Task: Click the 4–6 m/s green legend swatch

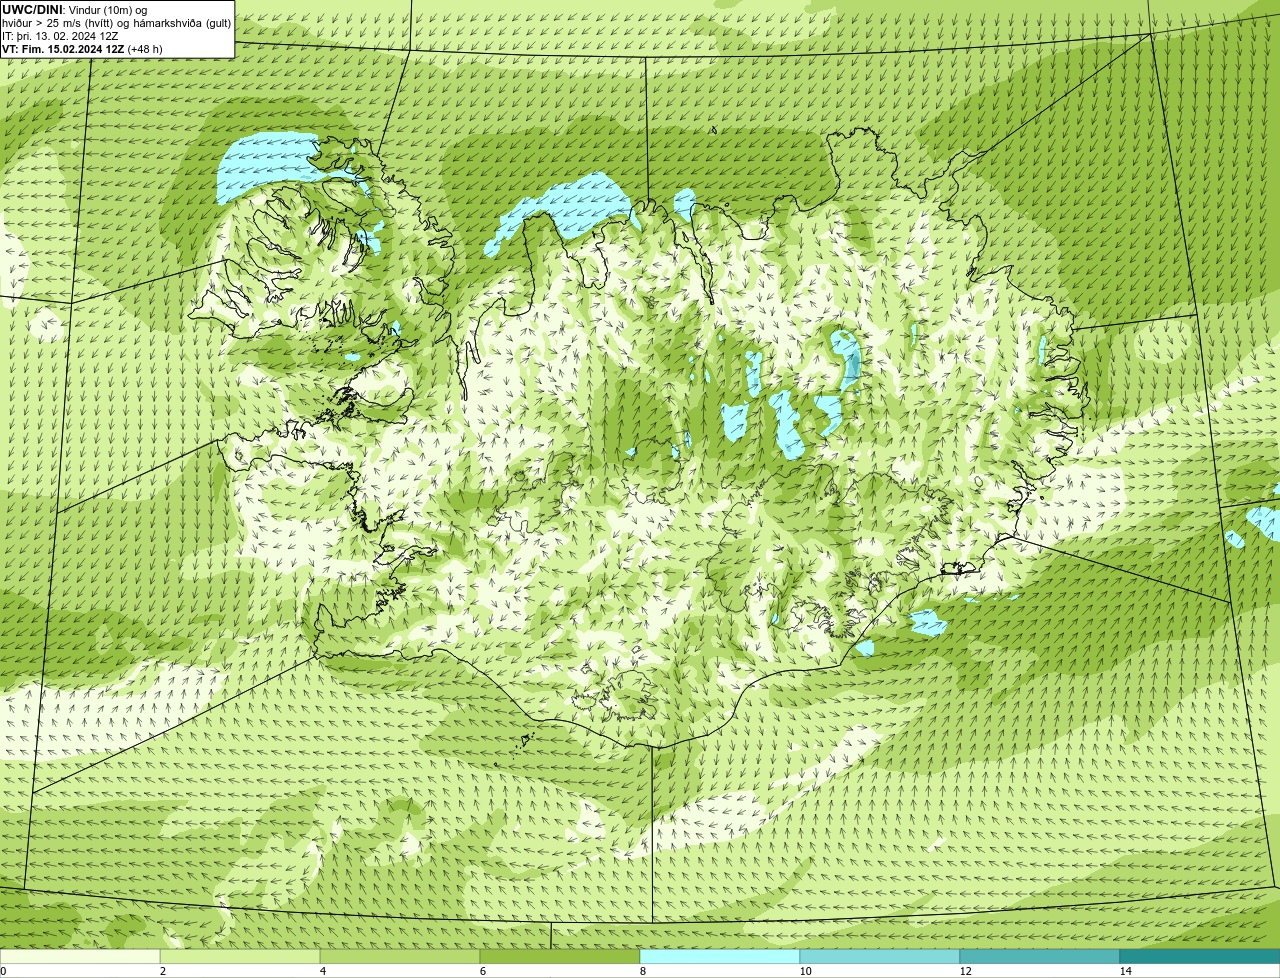Action: point(400,956)
